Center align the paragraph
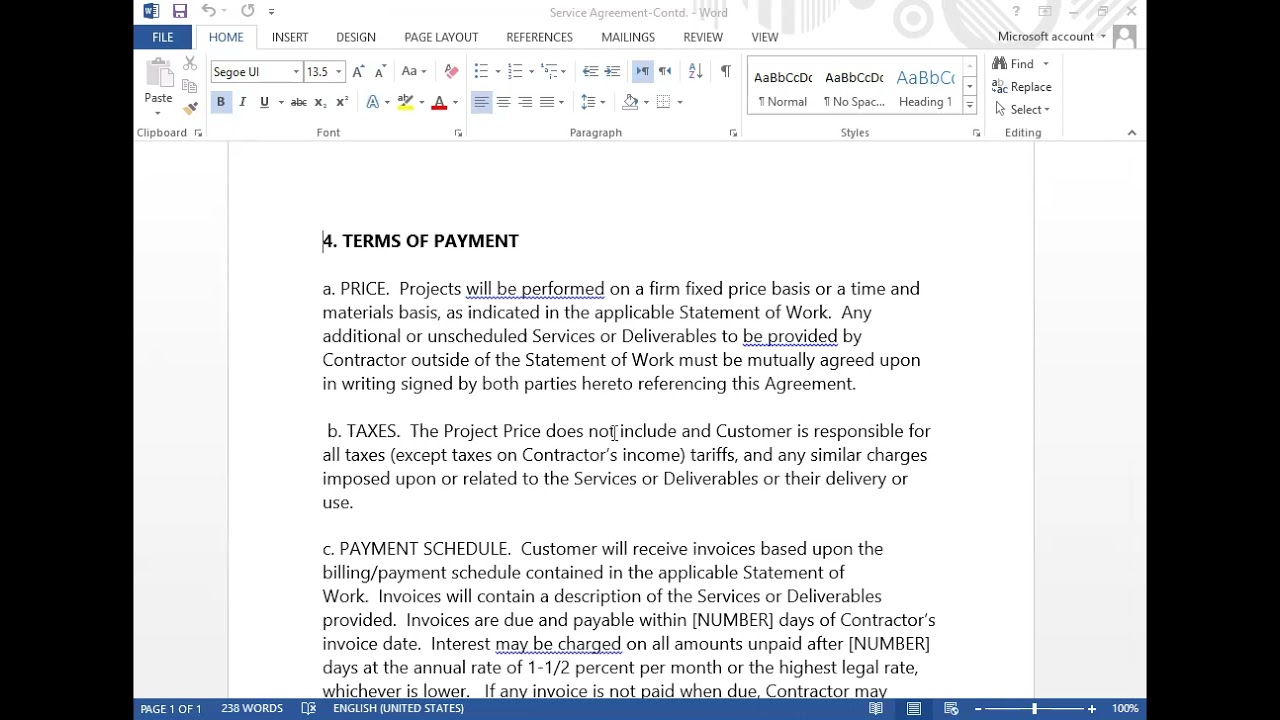The width and height of the screenshot is (1280, 720). 503,102
